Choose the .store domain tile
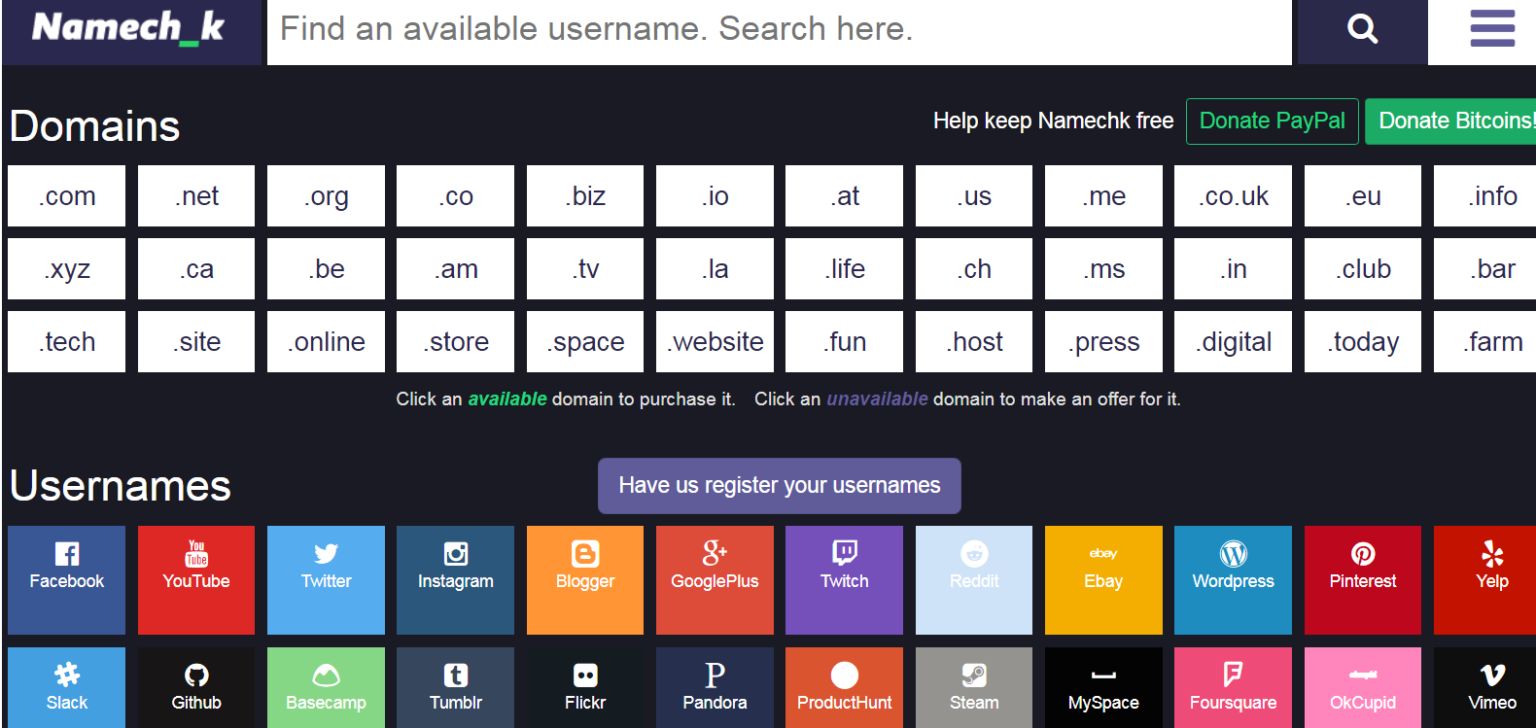 point(455,342)
